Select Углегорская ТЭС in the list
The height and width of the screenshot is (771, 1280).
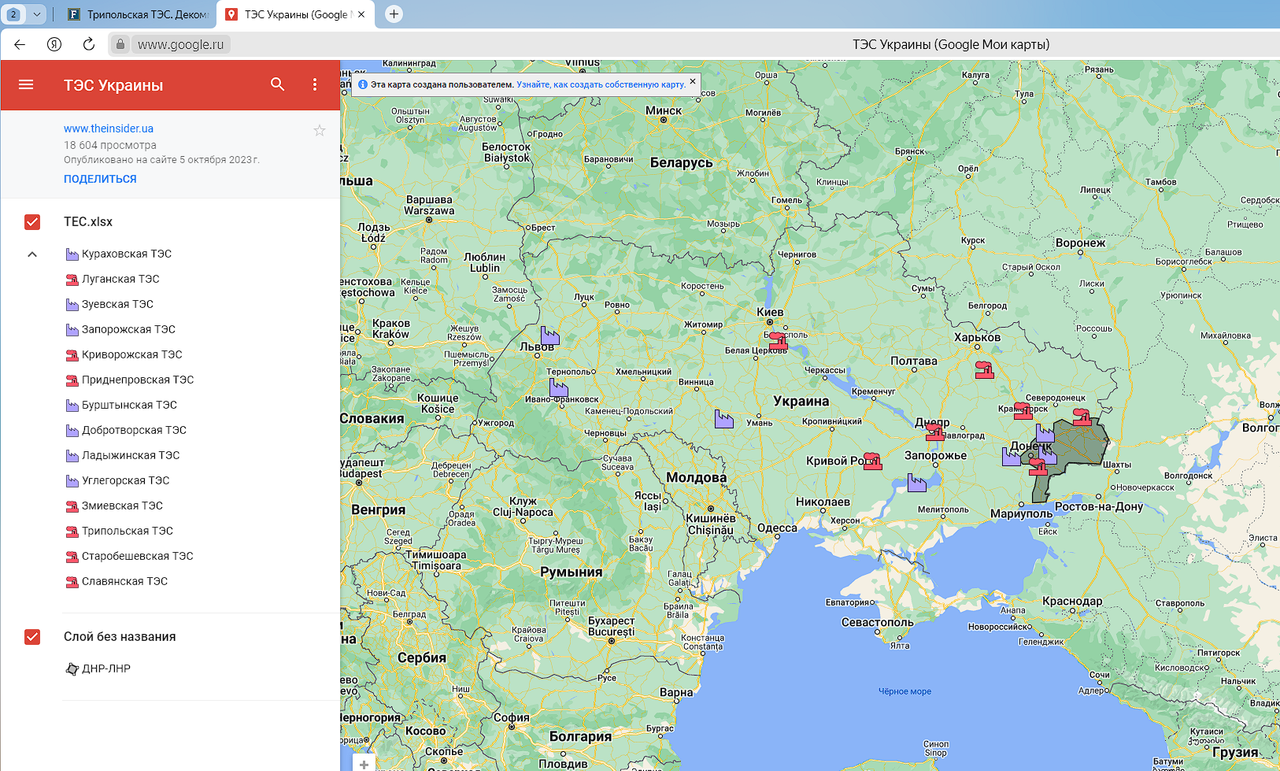pyautogui.click(x=118, y=480)
